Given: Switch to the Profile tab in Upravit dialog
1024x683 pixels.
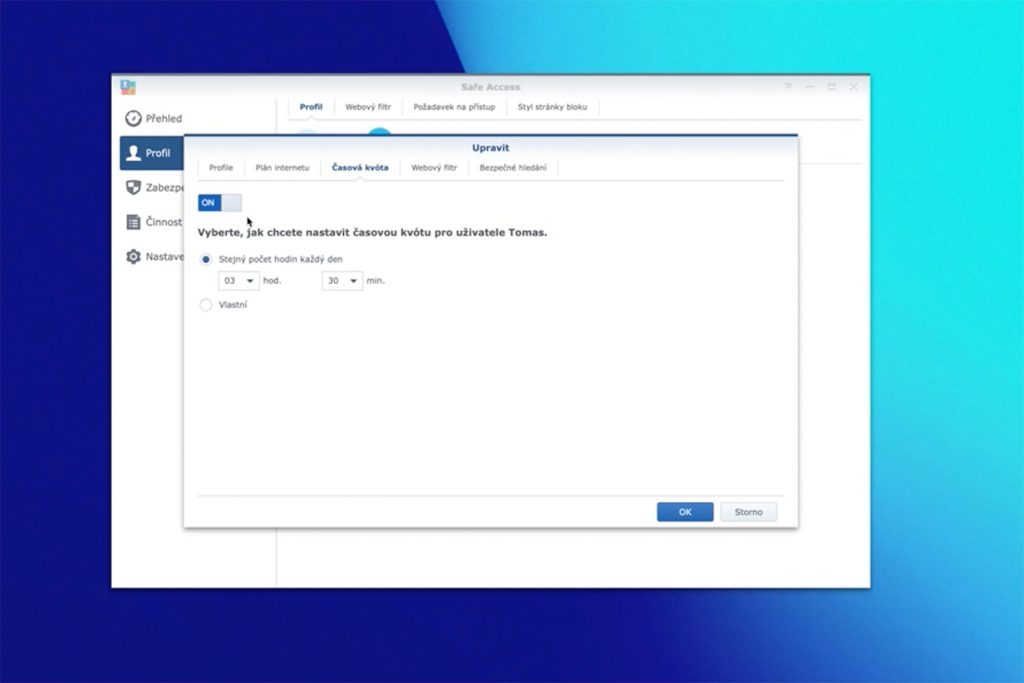Looking at the screenshot, I should click(x=221, y=168).
